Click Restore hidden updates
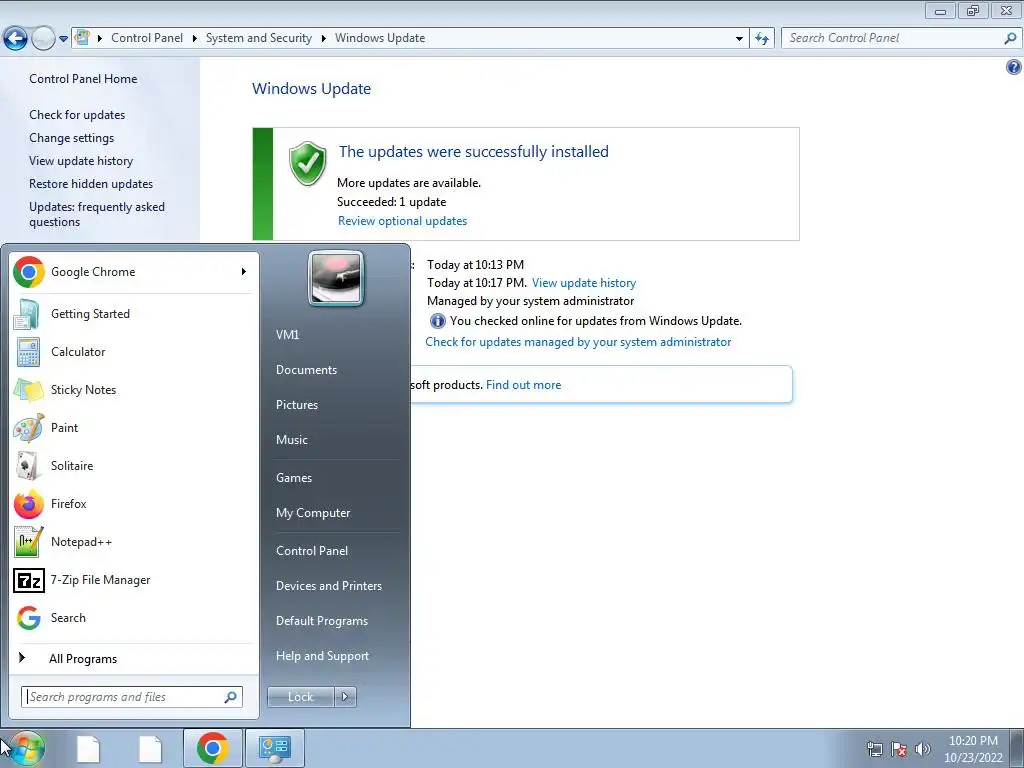This screenshot has width=1024, height=768. pos(91,184)
